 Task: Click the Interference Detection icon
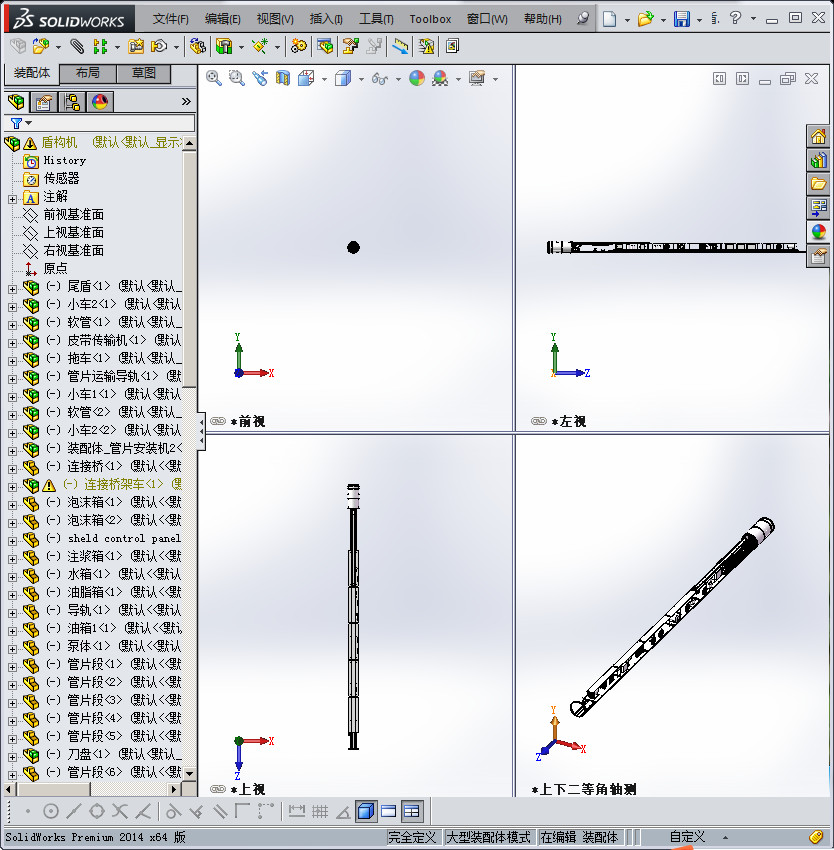pos(400,47)
